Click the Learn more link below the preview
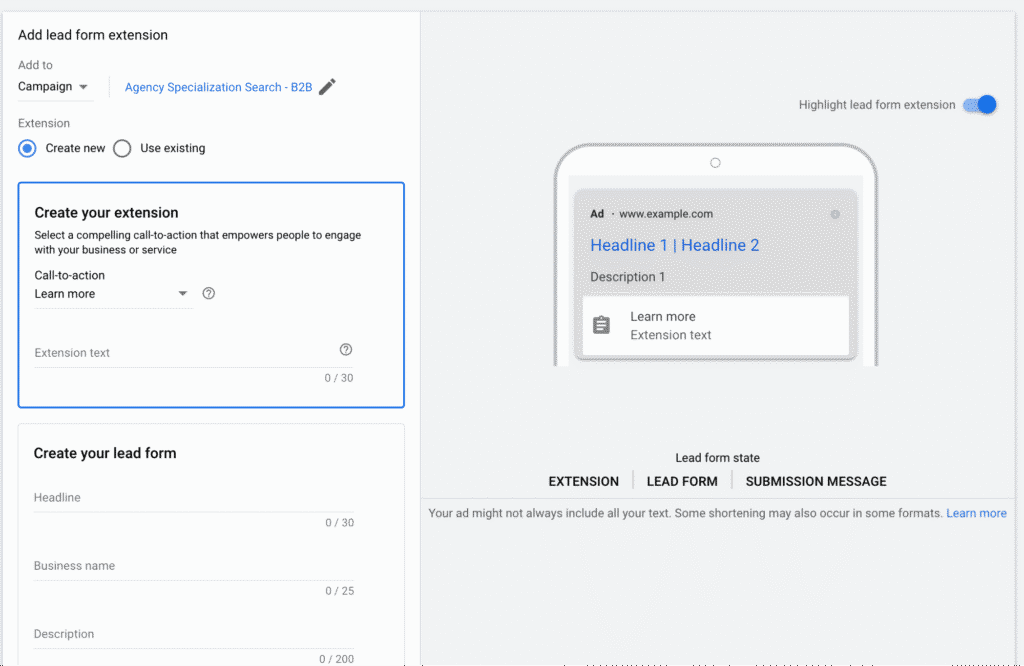The height and width of the screenshot is (666, 1024). coord(976,513)
